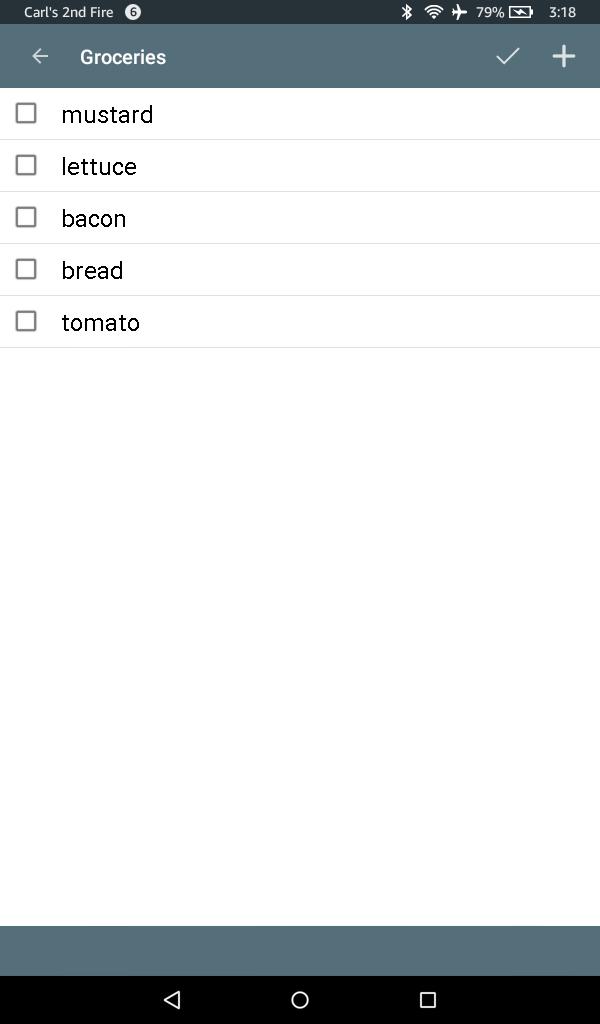The image size is (600, 1024).
Task: Tap the back arrow beside Groceries
Action: point(40,57)
